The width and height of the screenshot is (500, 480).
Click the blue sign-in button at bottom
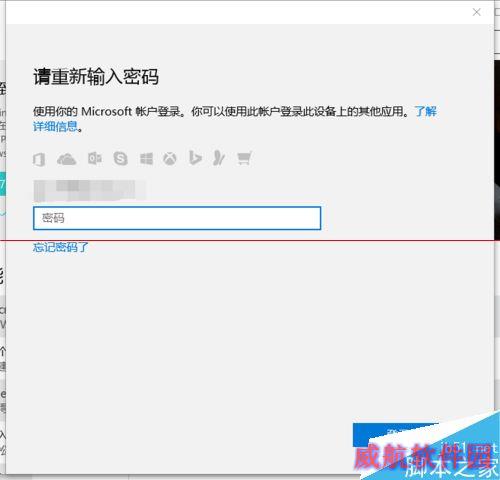[395, 435]
